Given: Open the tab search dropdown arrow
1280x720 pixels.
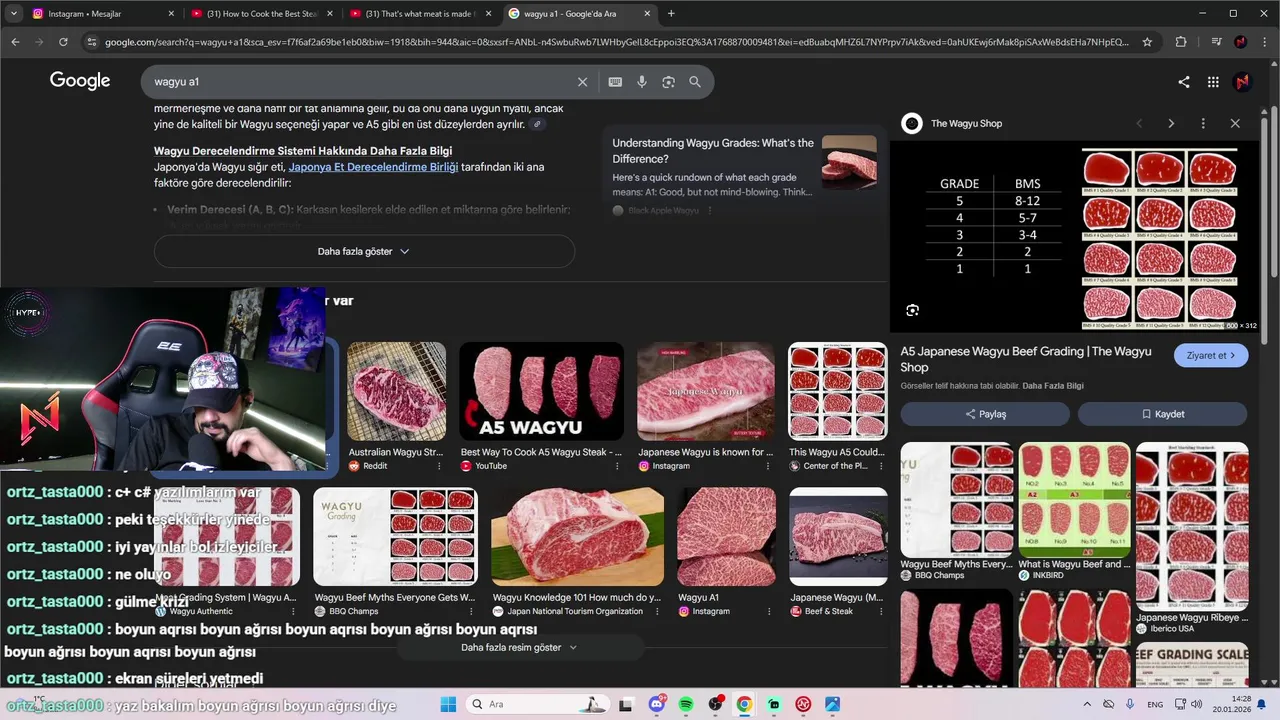Looking at the screenshot, I should tap(14, 14).
